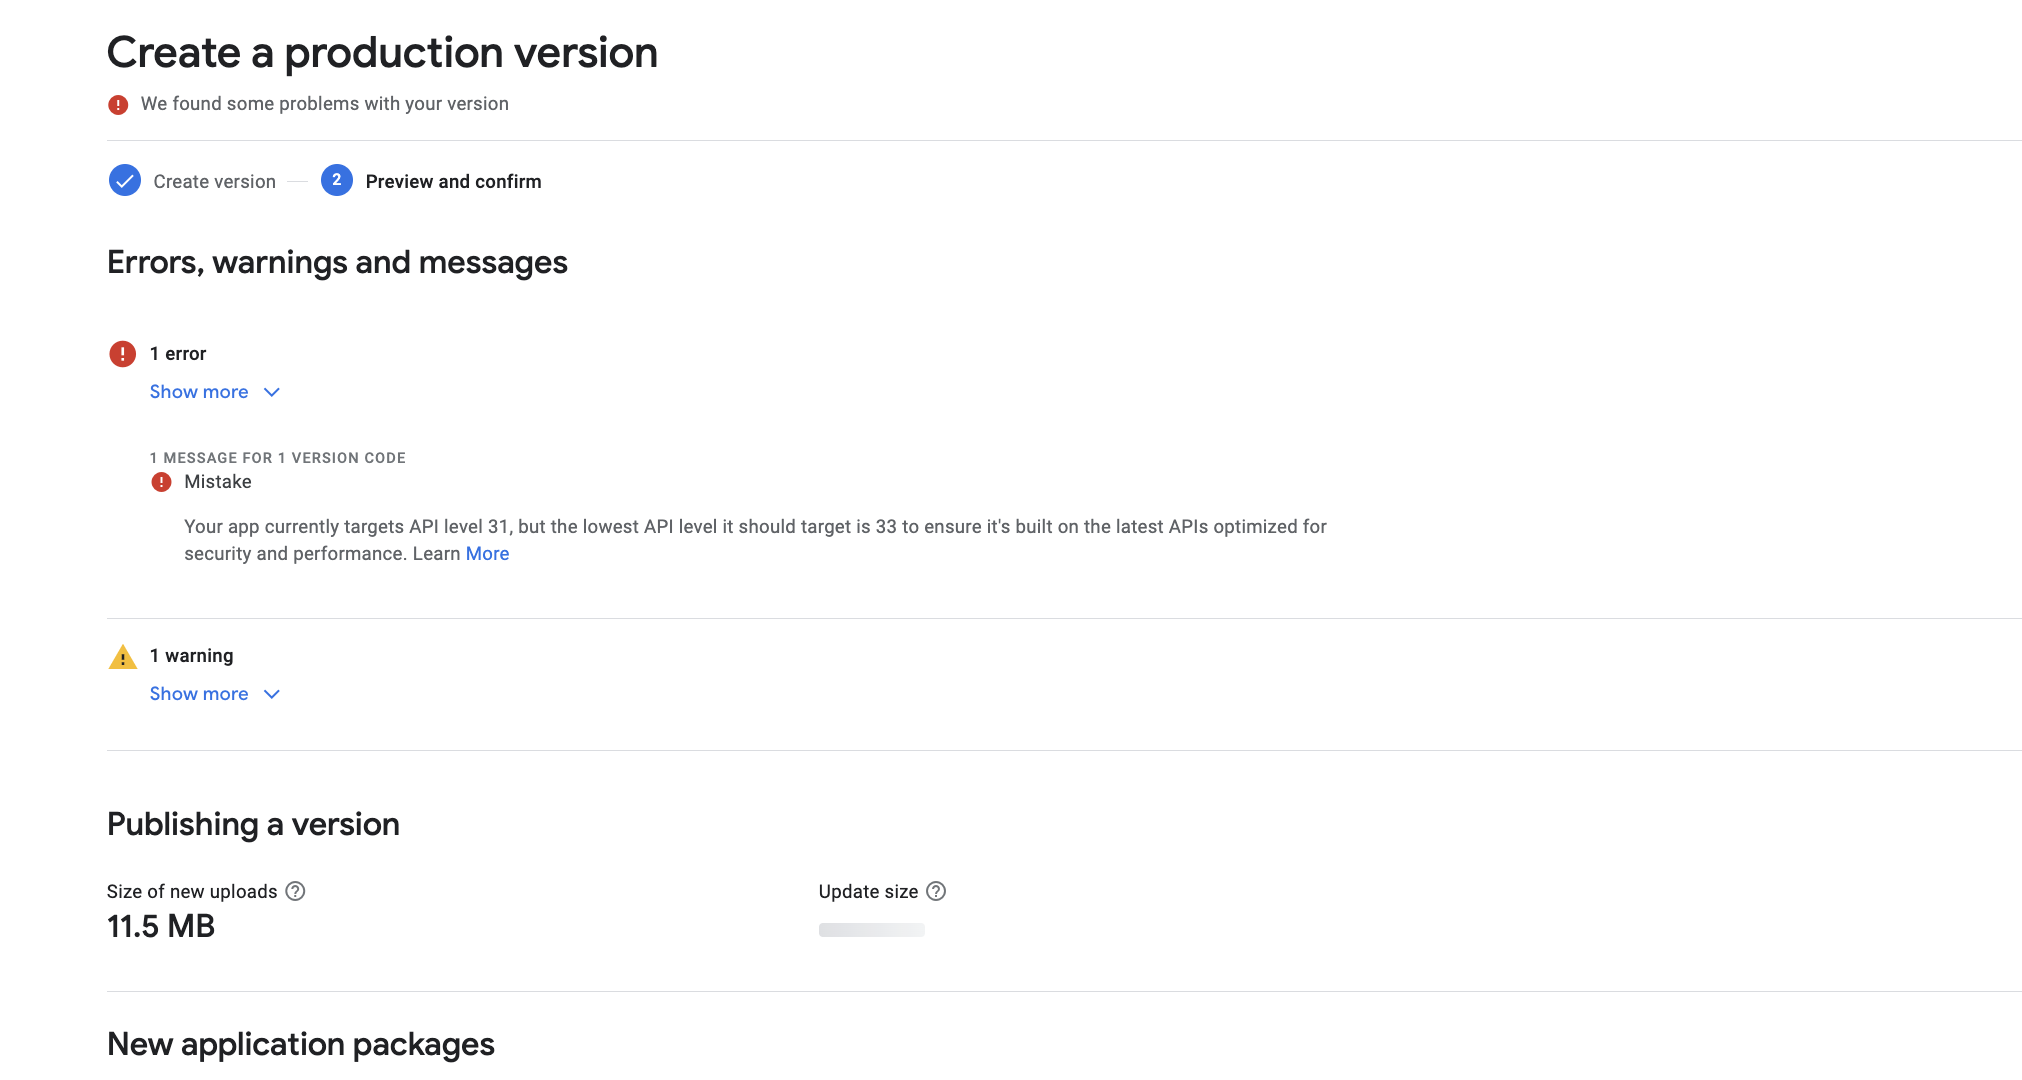
Task: Click the red error icon beside page subtitle
Action: [x=118, y=104]
